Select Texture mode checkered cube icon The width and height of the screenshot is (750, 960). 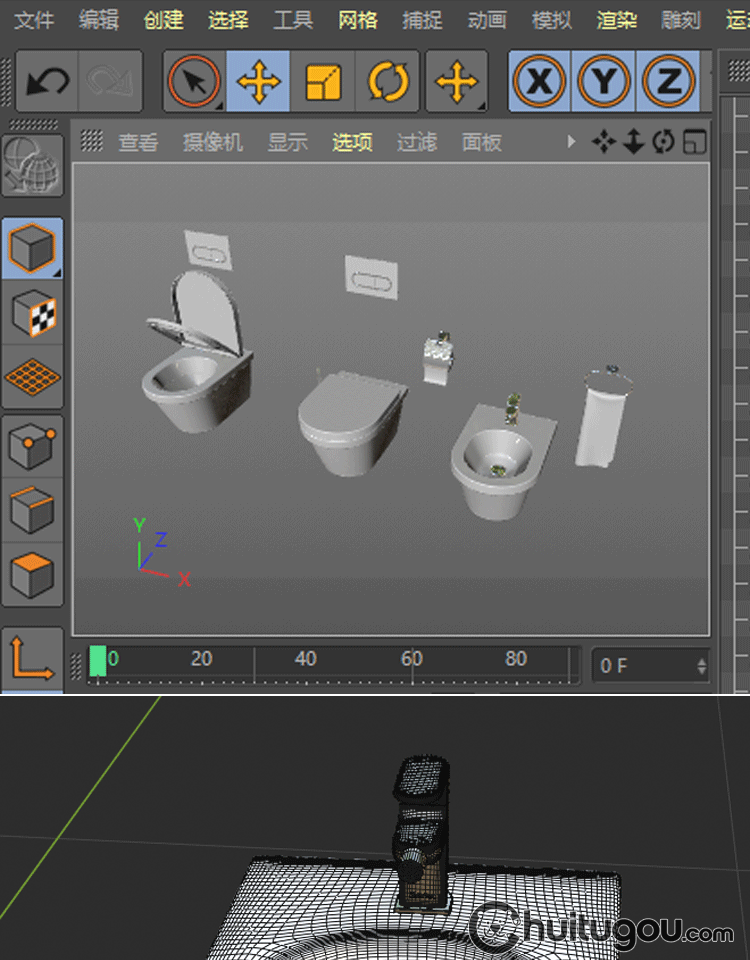tap(33, 312)
